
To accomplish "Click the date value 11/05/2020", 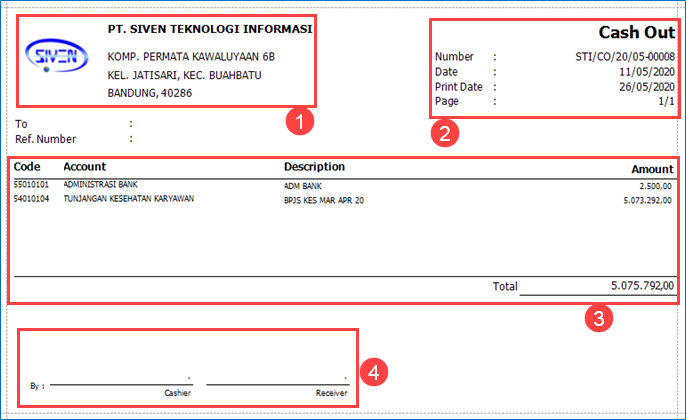I will [x=647, y=72].
